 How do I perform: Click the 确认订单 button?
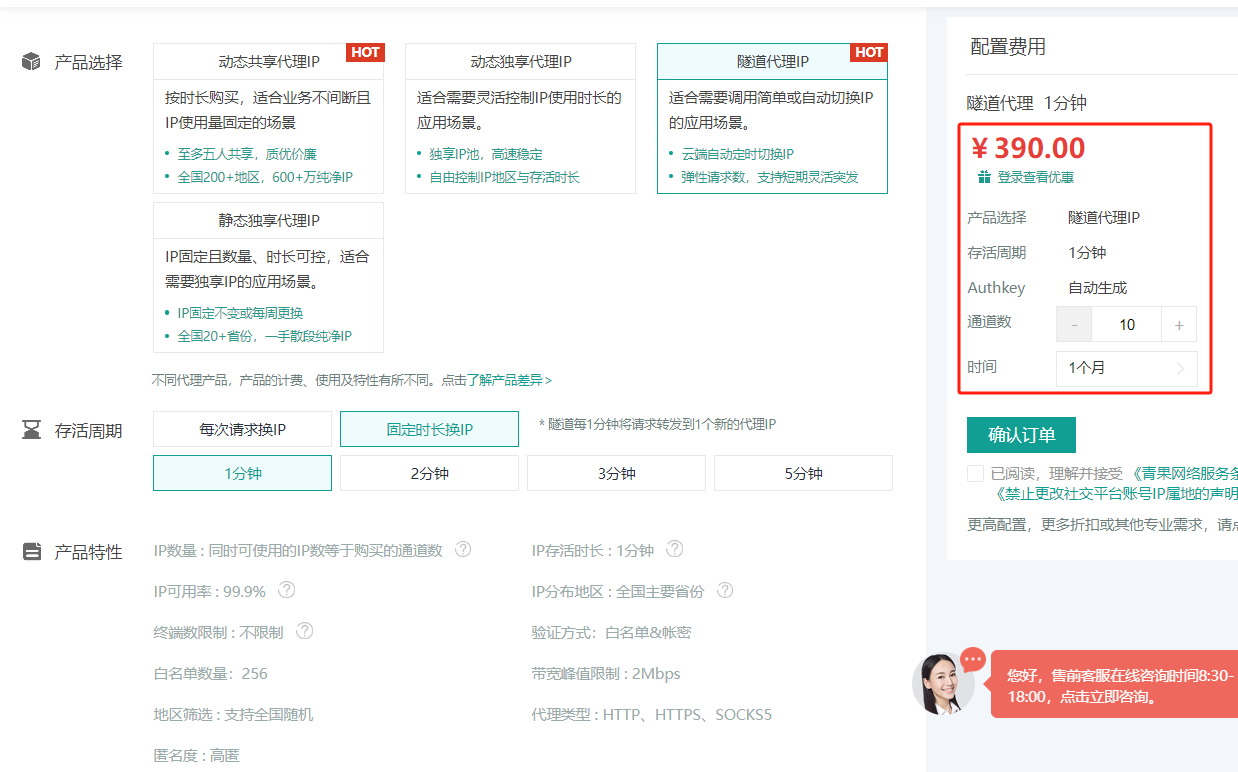[1021, 435]
